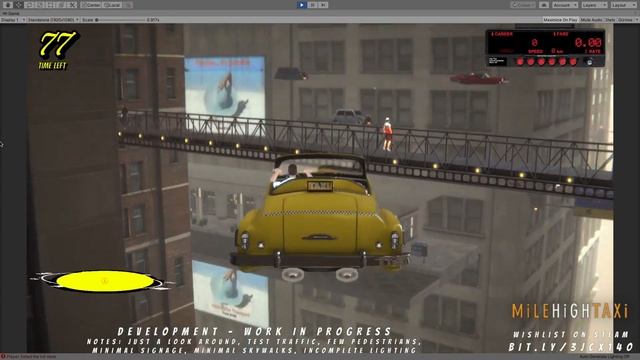The image size is (640, 360).
Task: Toggle Mute Audio
Action: [x=591, y=20]
